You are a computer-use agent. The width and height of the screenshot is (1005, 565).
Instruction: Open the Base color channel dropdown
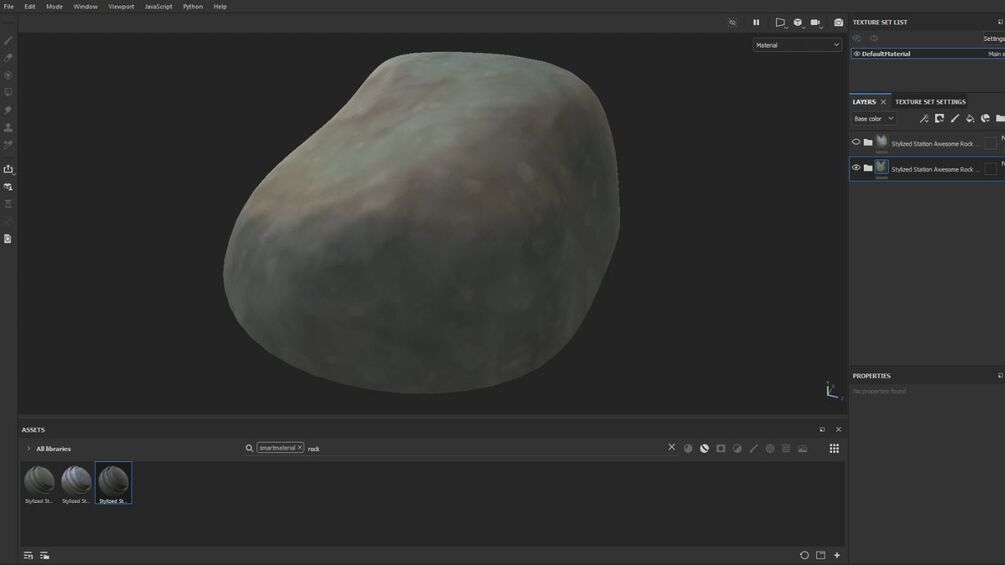tap(873, 119)
